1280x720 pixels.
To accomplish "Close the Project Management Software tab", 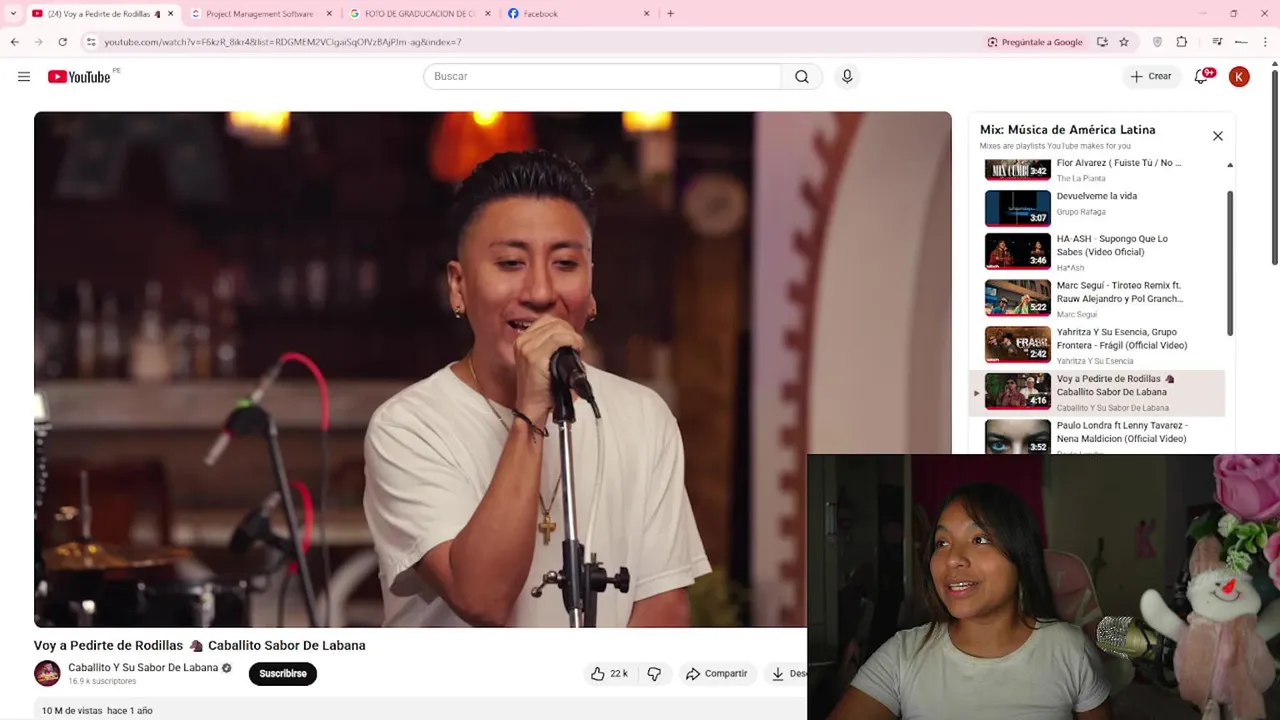I will click(329, 14).
